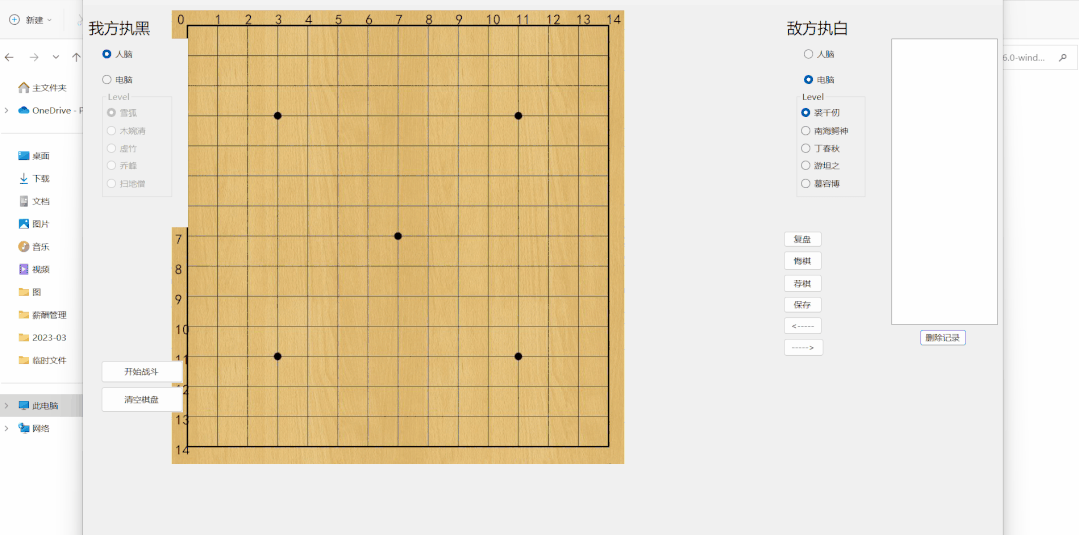
Task: Click 新建 in the File Explorer toolbar
Action: pyautogui.click(x=31, y=20)
